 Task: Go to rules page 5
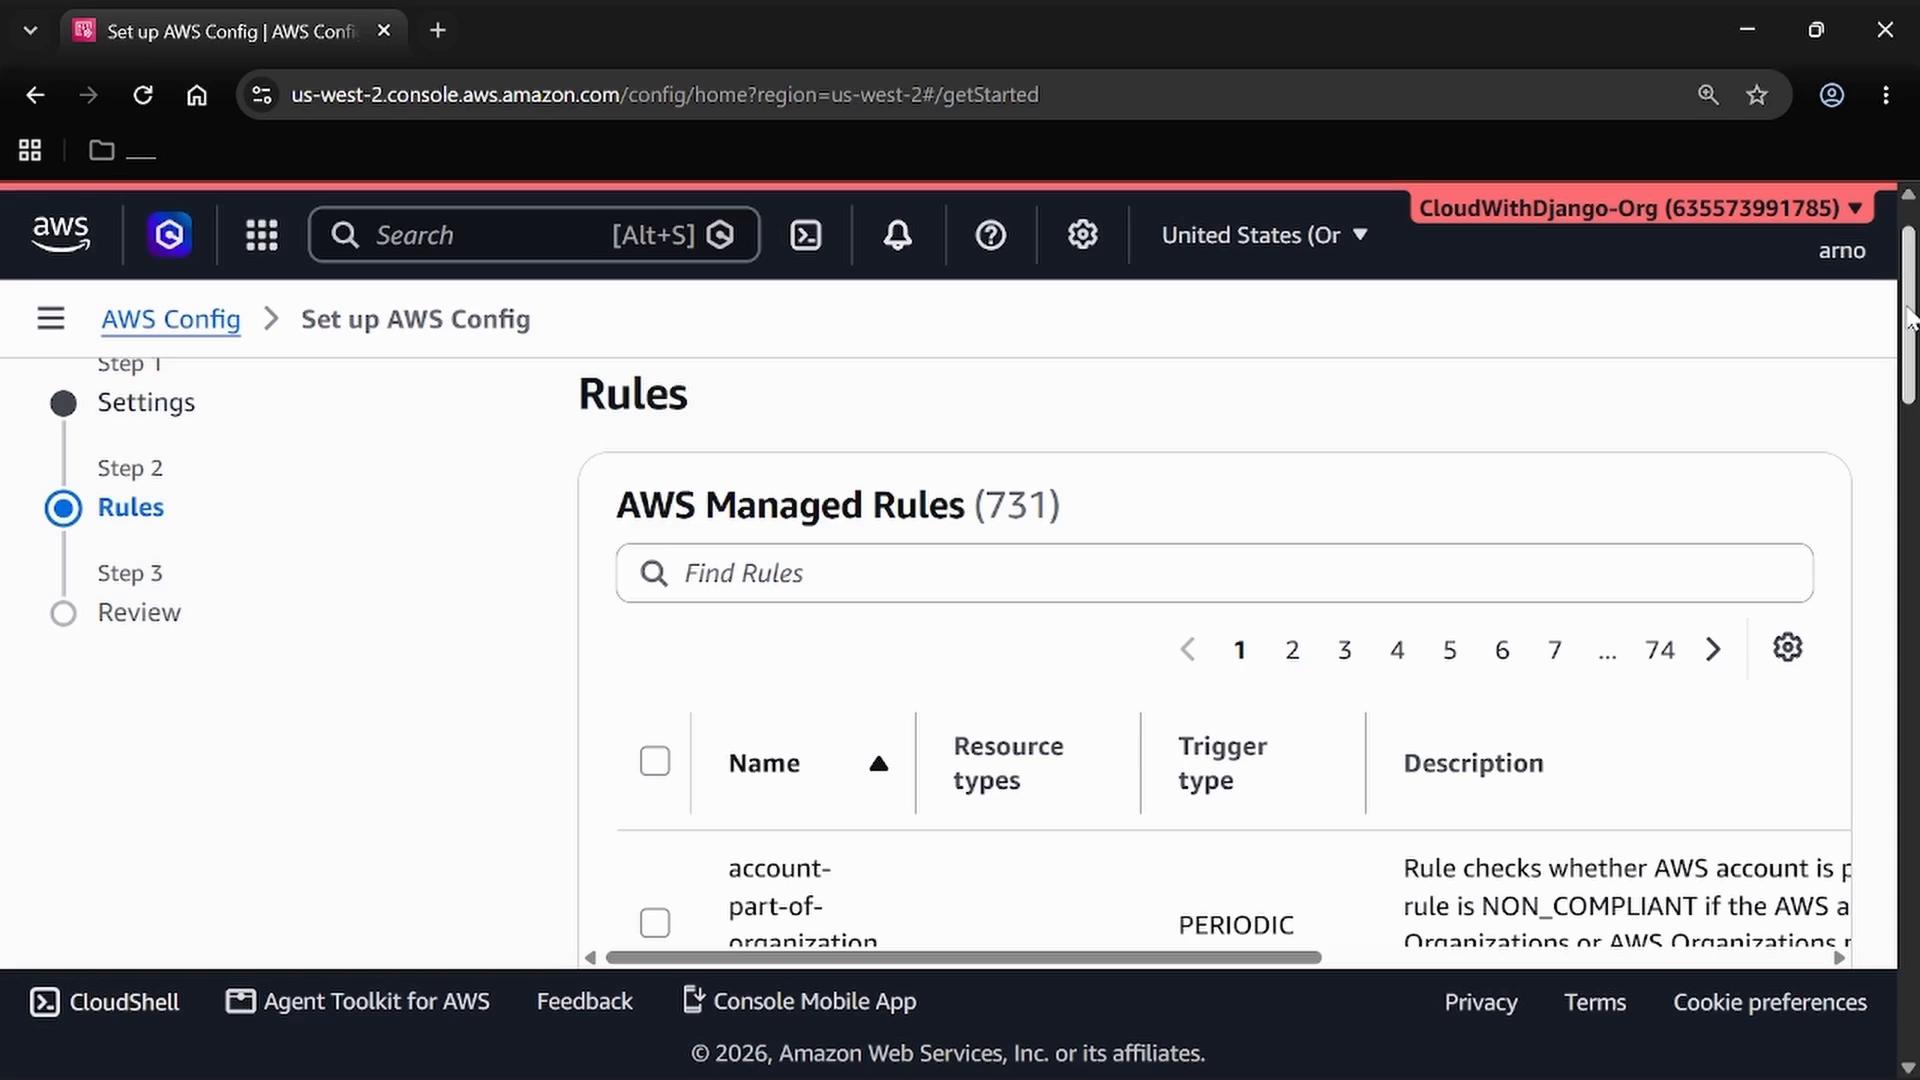[x=1450, y=651]
